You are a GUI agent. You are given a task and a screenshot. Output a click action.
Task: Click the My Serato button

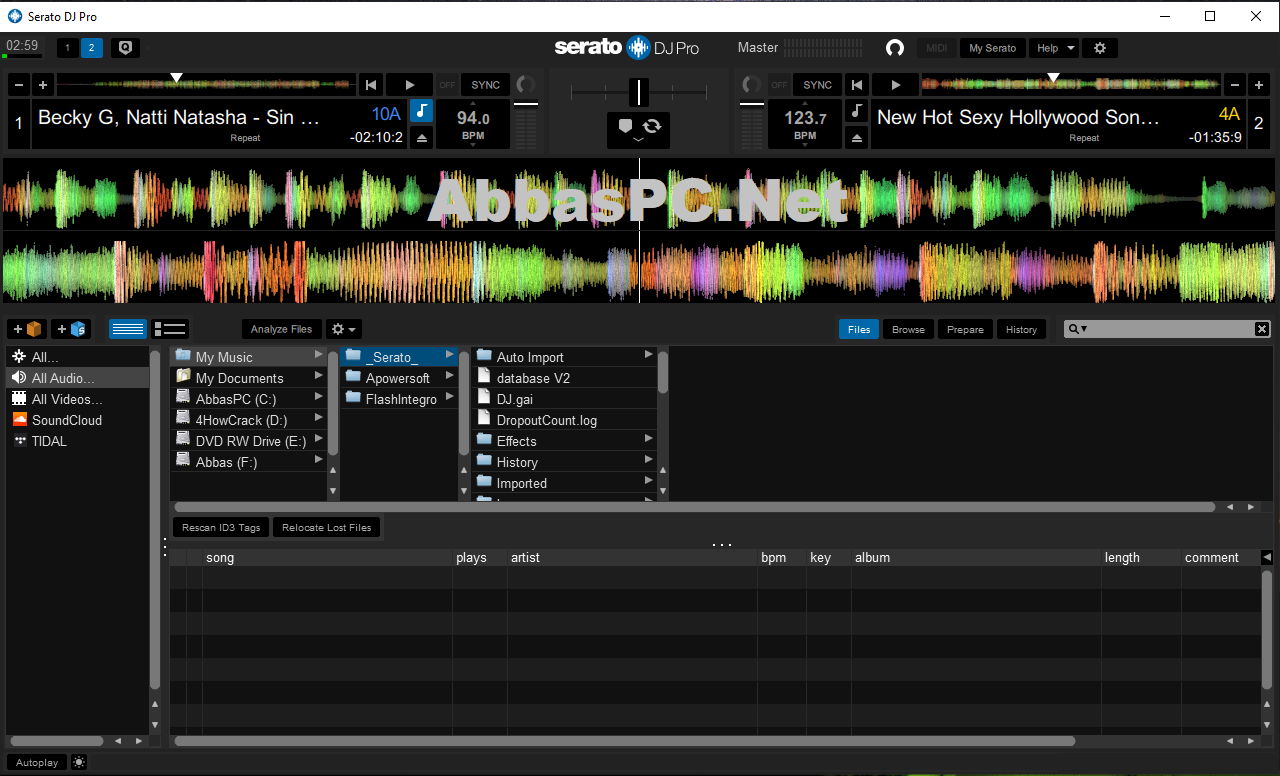pos(992,48)
